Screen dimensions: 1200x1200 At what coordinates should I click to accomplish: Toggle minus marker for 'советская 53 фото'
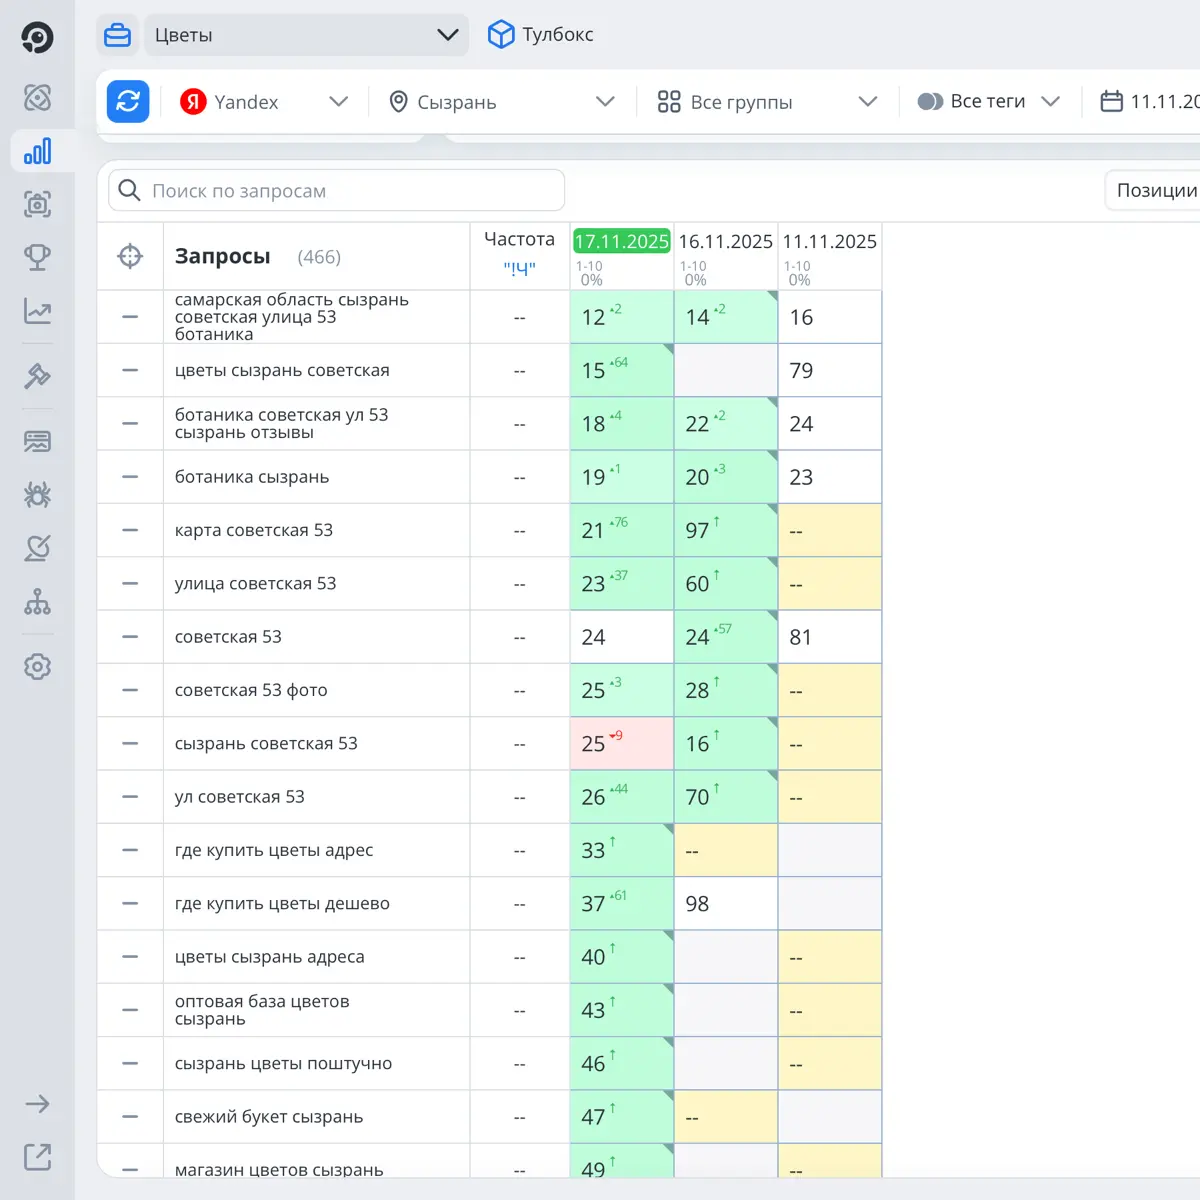pos(130,690)
